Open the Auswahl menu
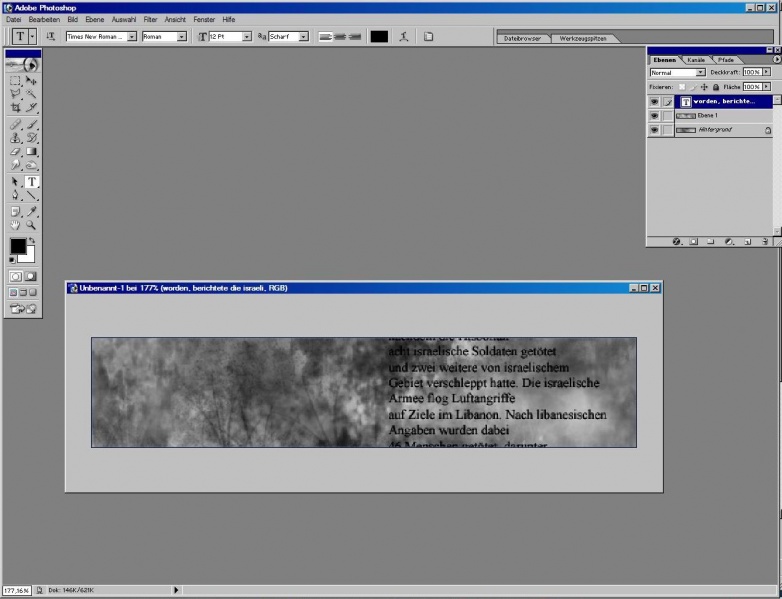Viewport: 782px width, 599px height. 124,19
